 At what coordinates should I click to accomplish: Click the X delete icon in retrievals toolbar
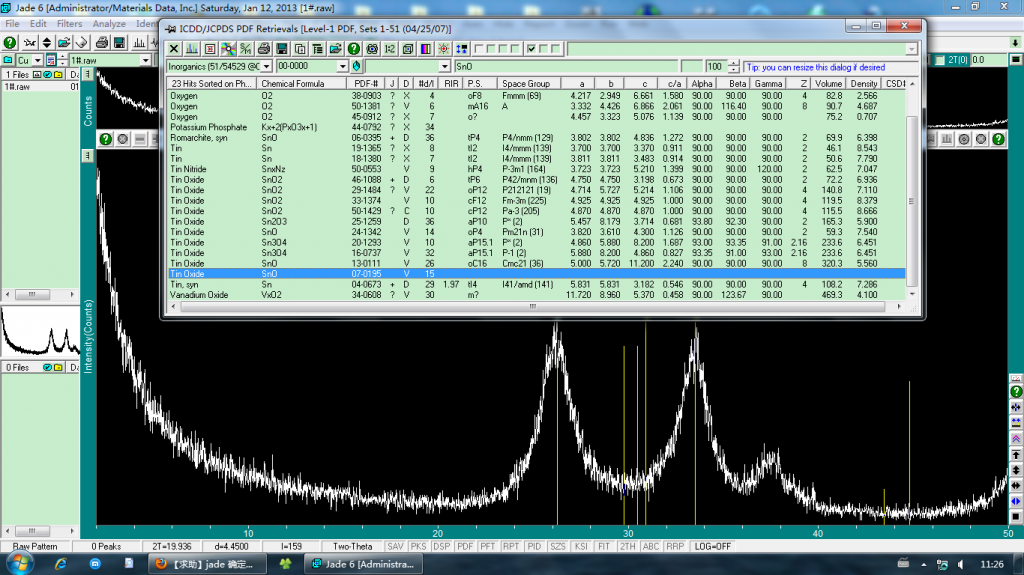173,48
